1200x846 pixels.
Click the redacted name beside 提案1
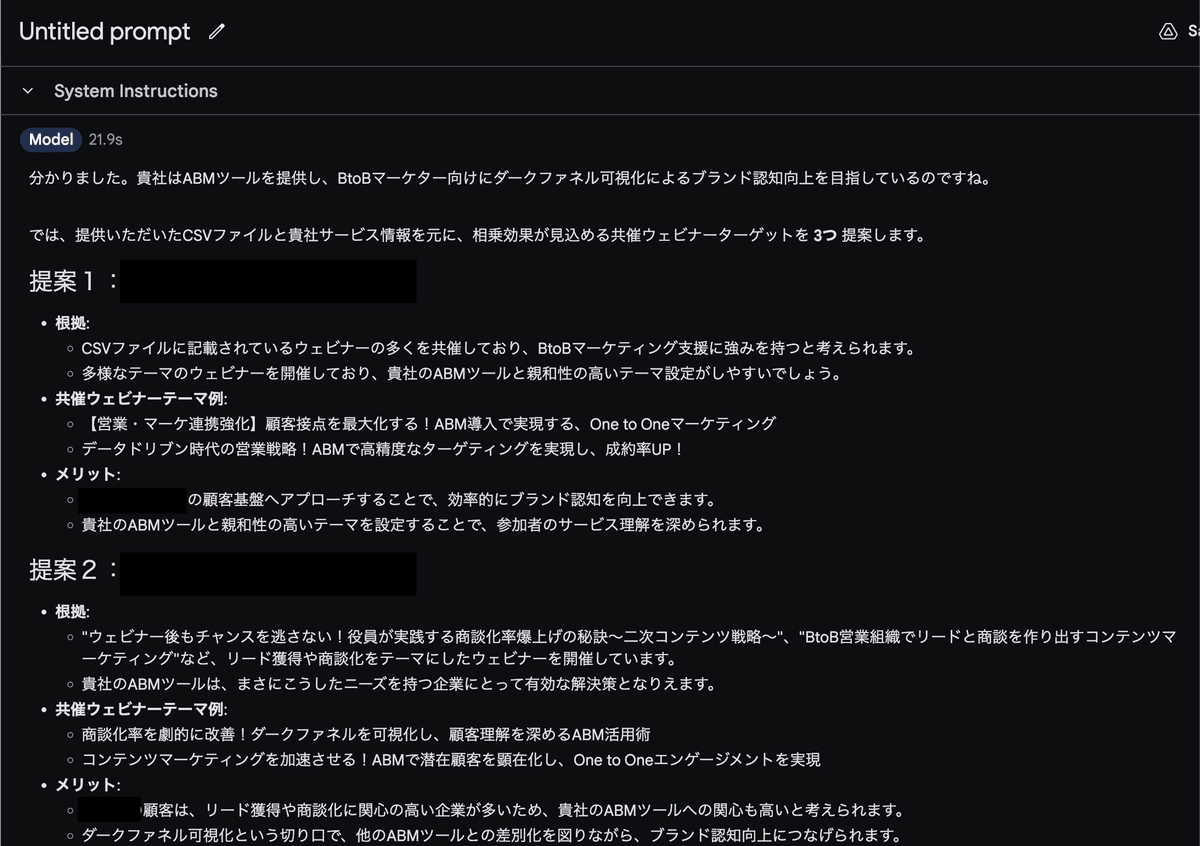(270, 281)
